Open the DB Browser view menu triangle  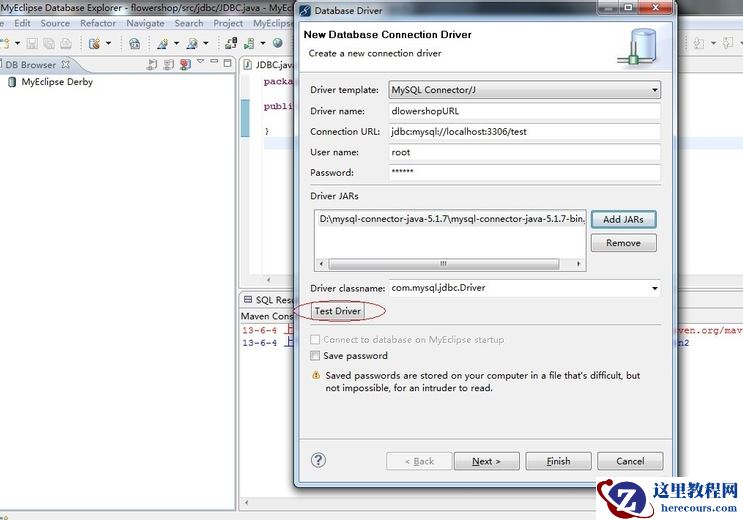click(200, 61)
